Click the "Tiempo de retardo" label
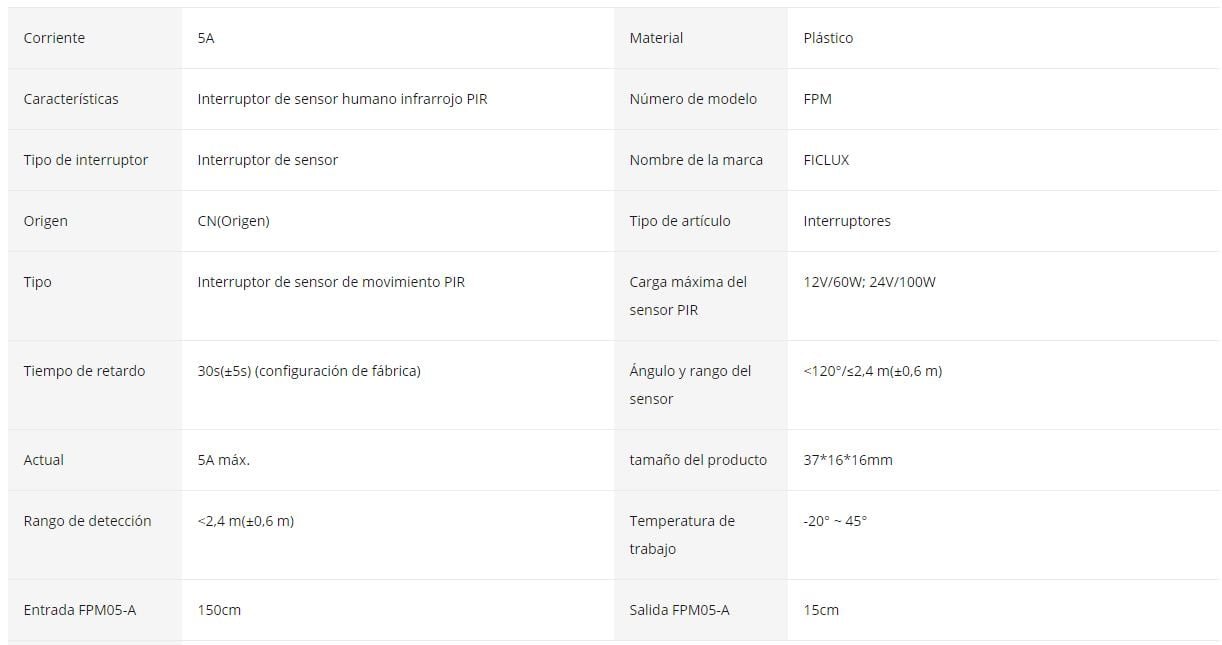The height and width of the screenshot is (645, 1222). pyautogui.click(x=84, y=371)
